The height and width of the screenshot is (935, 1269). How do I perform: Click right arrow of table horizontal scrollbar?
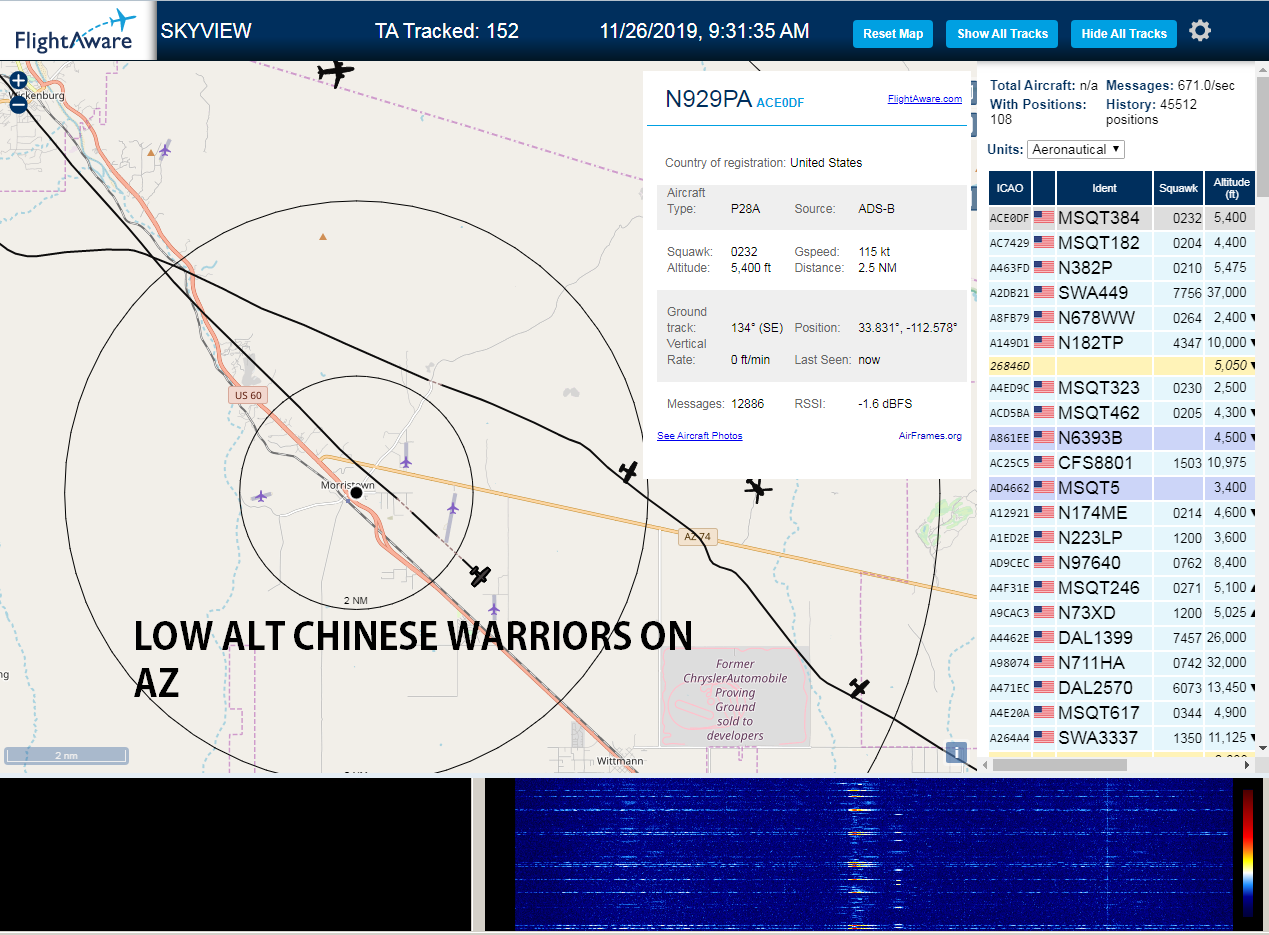click(x=1246, y=765)
